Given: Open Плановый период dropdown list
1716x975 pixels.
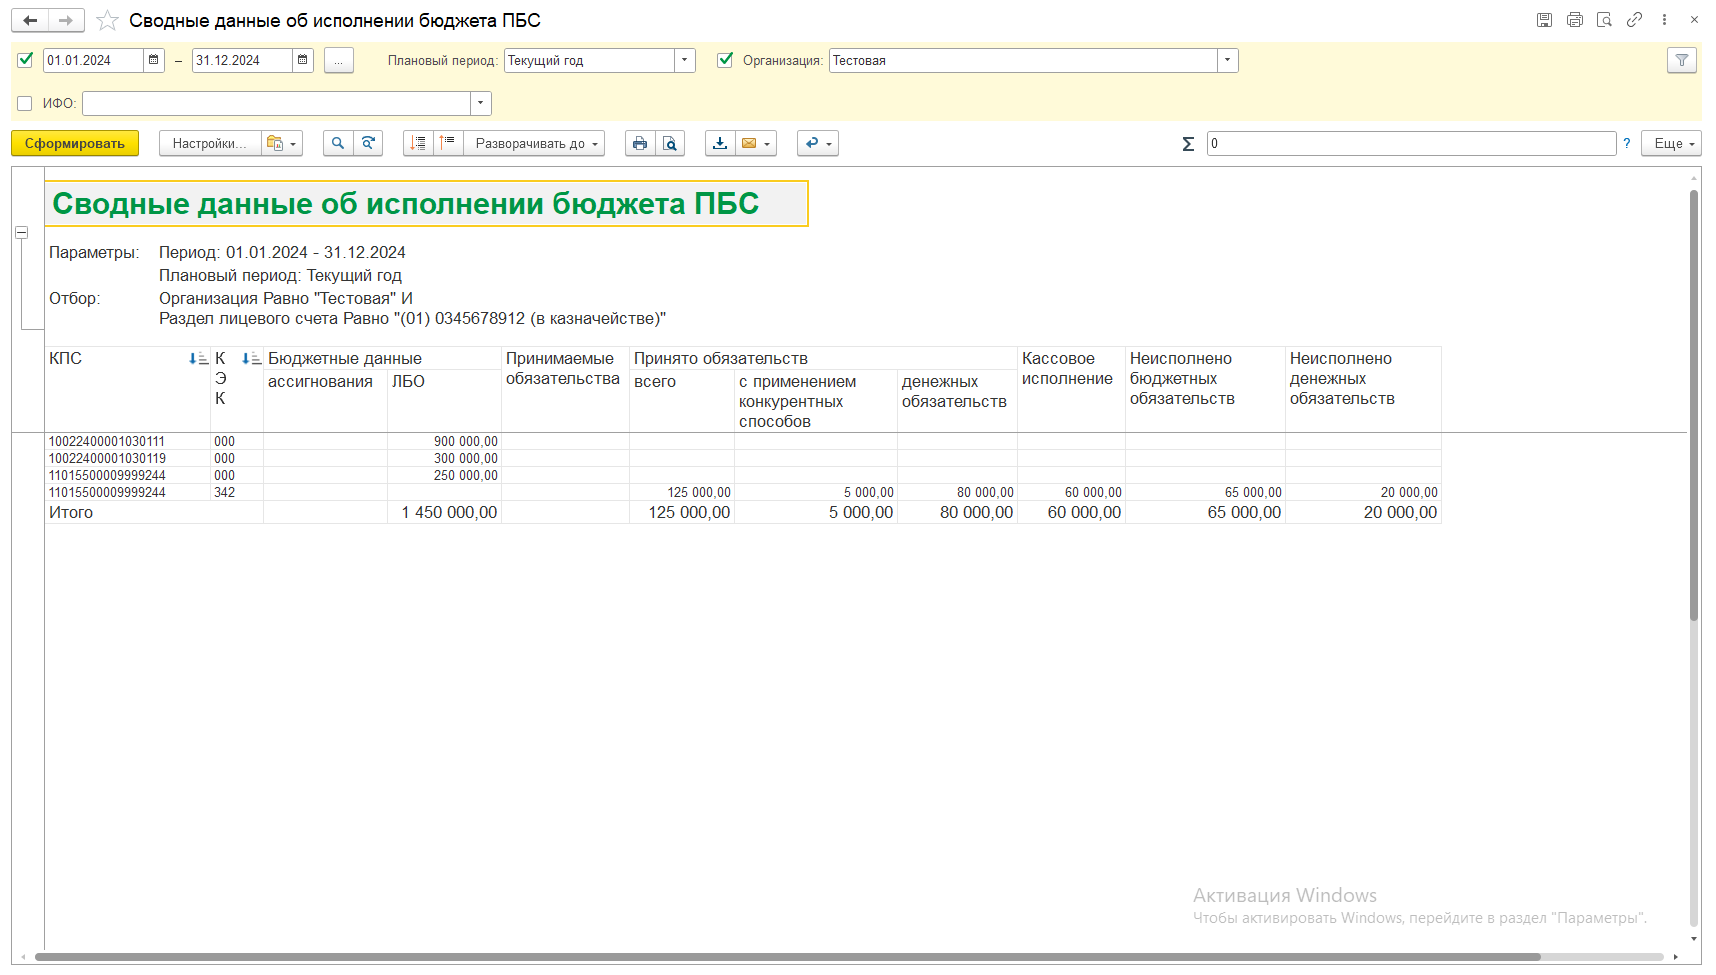Looking at the screenshot, I should [x=685, y=60].
